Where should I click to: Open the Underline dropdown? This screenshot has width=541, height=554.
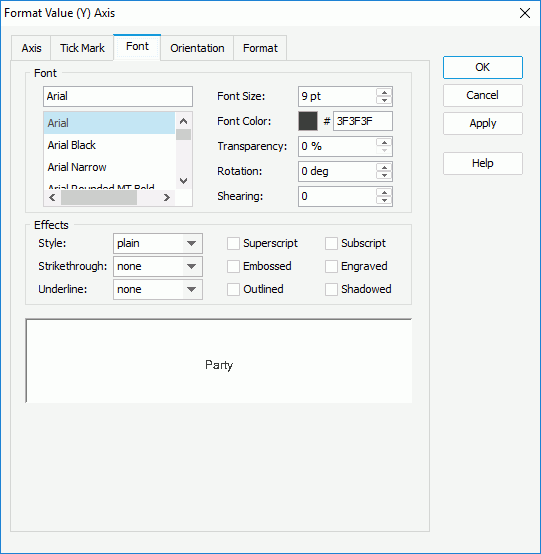[158, 289]
